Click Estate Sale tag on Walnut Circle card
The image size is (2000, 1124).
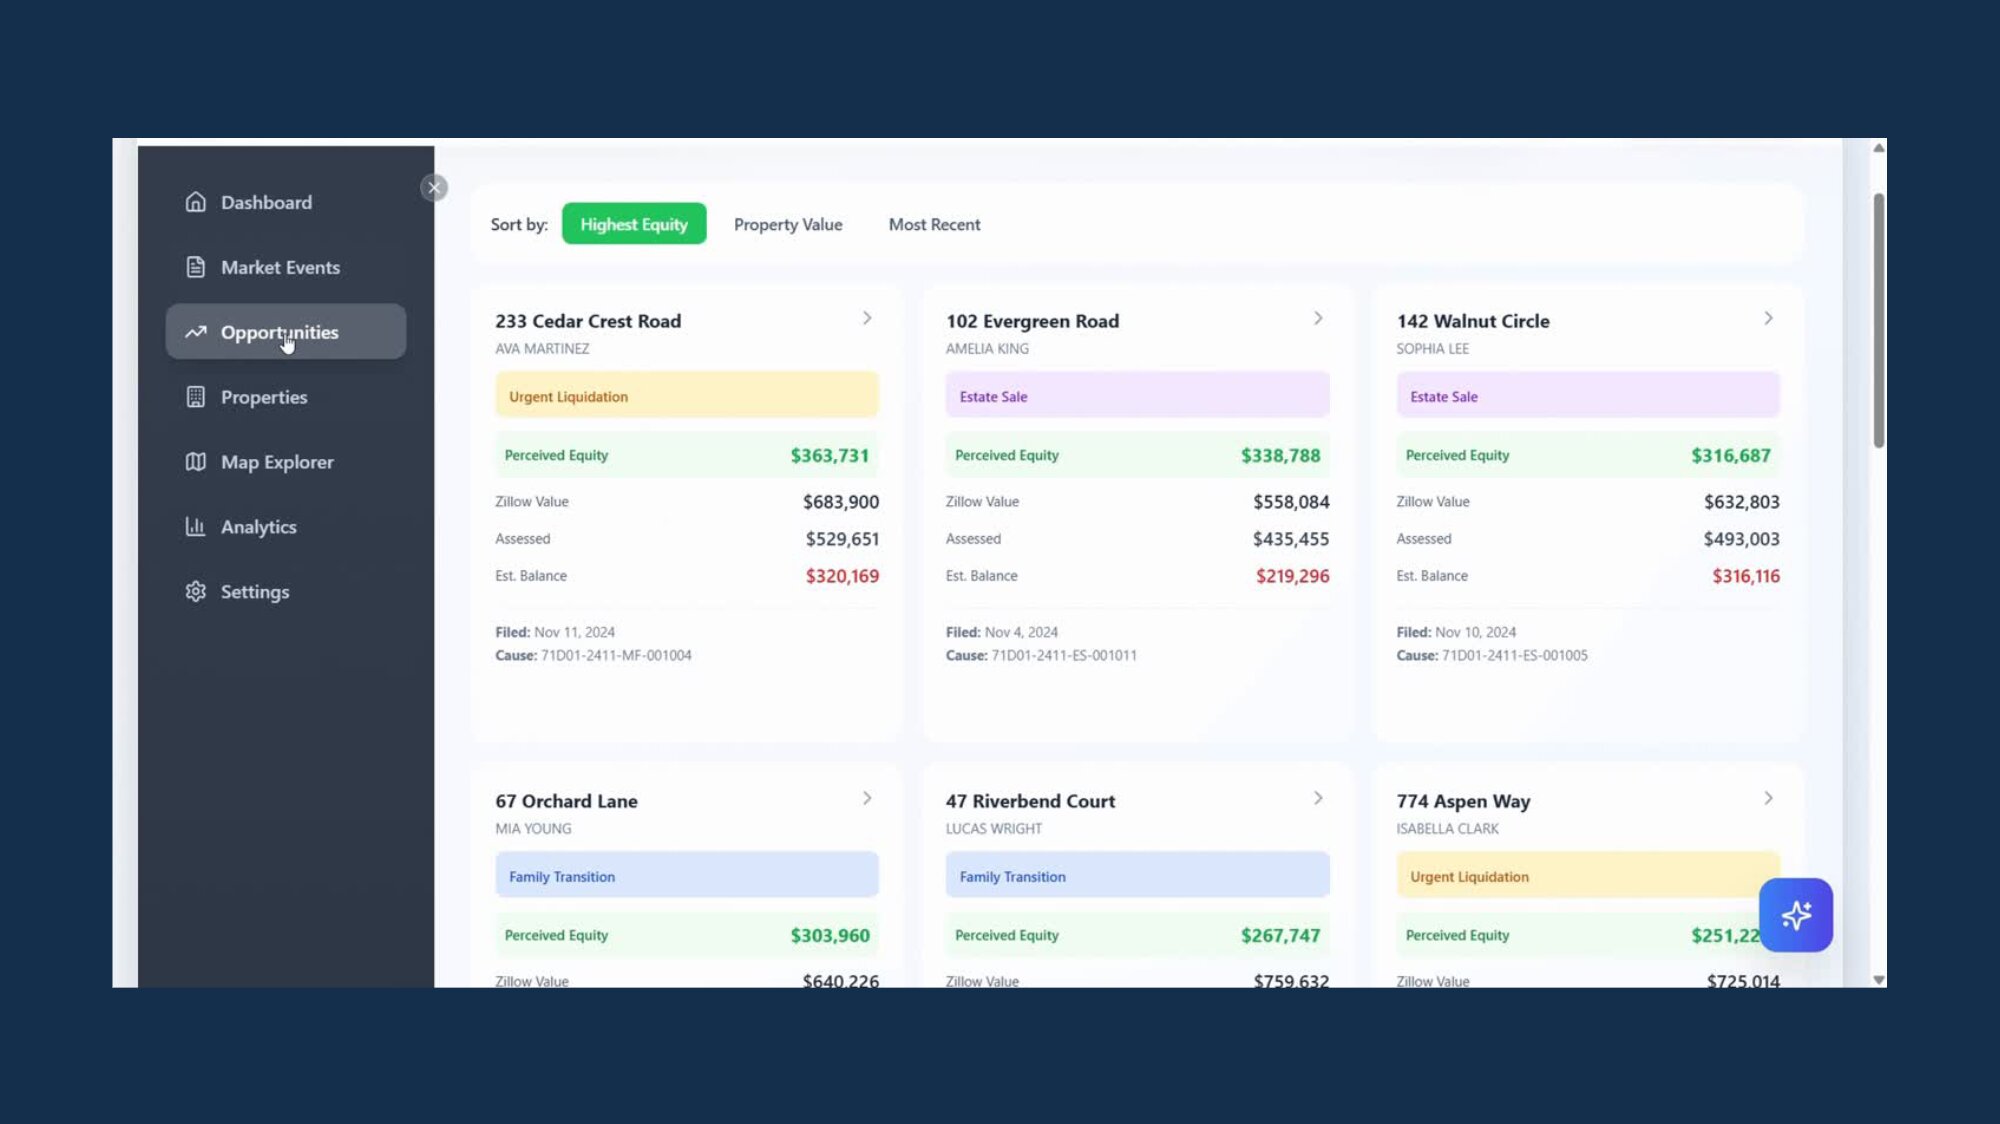point(1588,396)
